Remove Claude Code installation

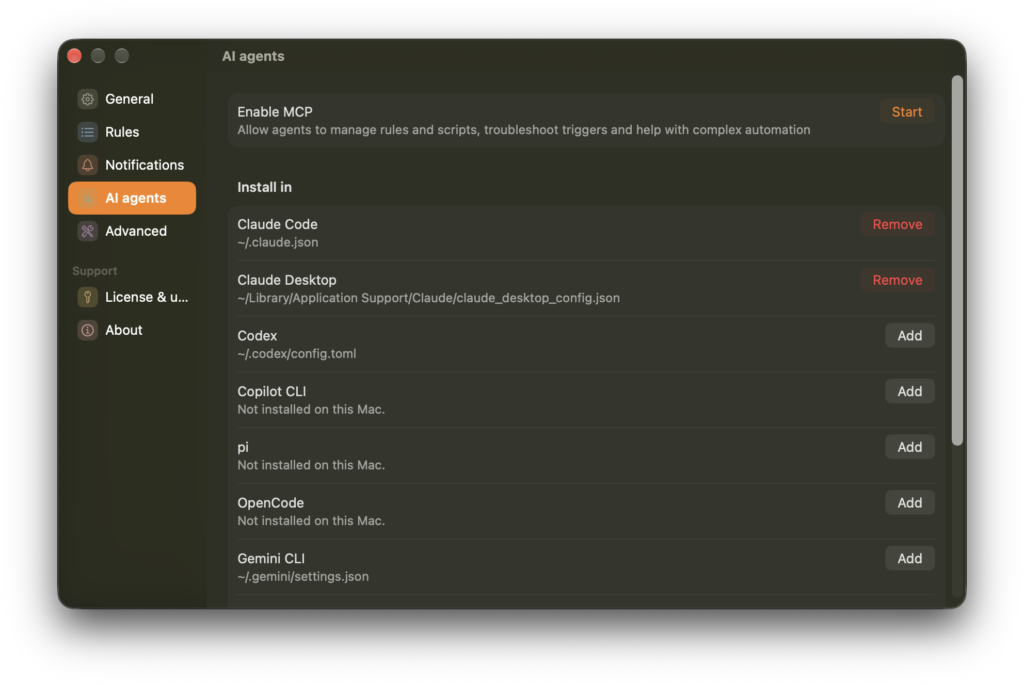pos(897,224)
